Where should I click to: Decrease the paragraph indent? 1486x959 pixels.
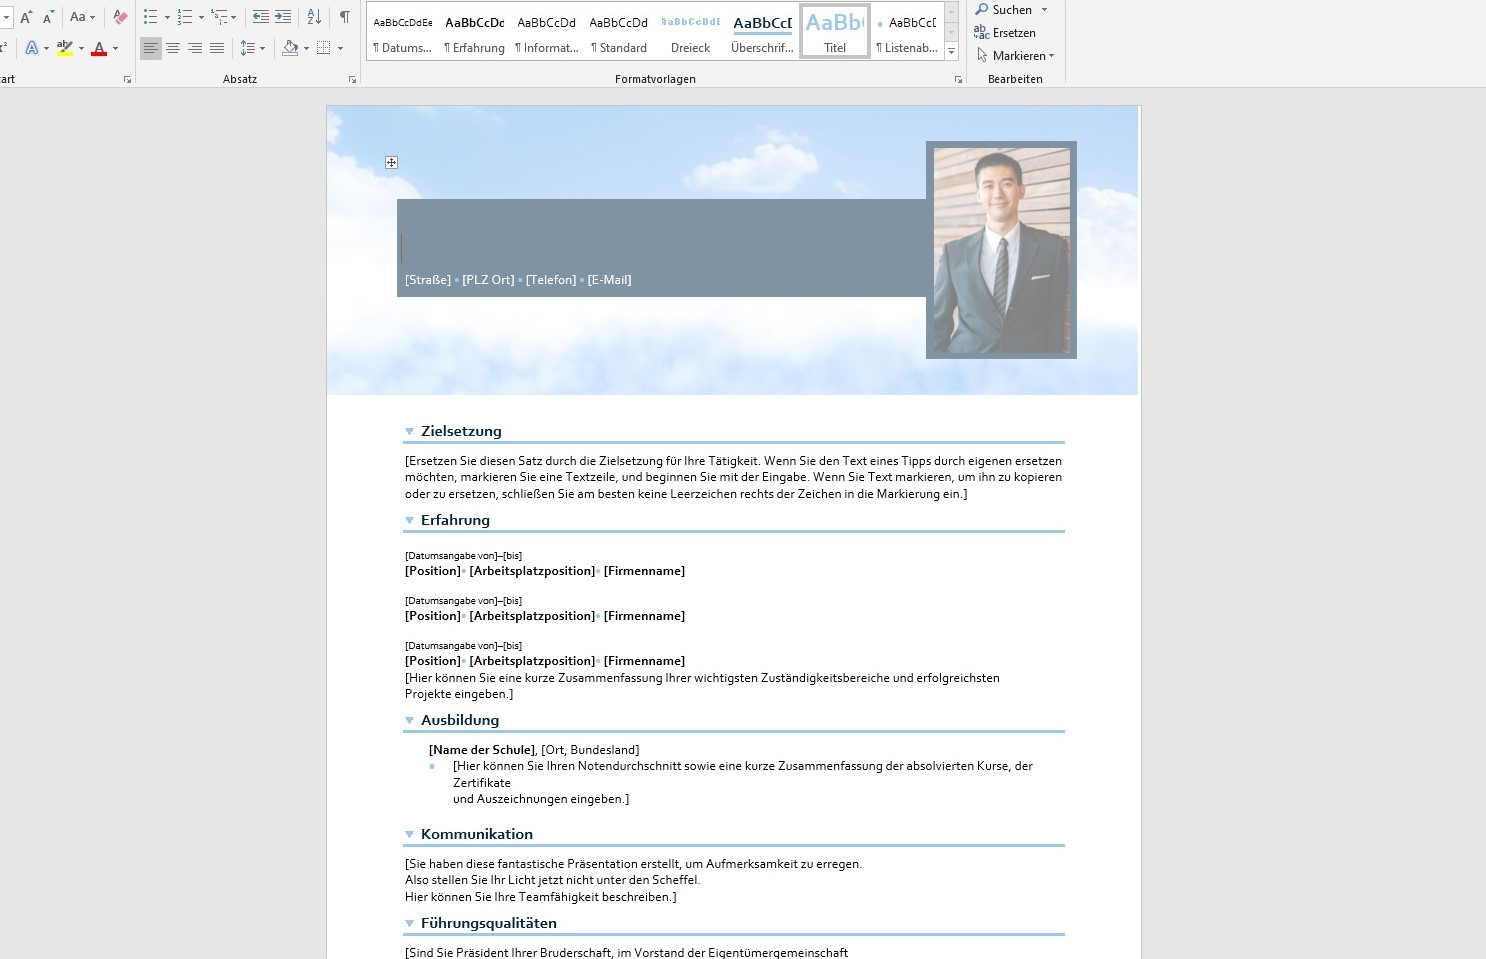pyautogui.click(x=261, y=17)
